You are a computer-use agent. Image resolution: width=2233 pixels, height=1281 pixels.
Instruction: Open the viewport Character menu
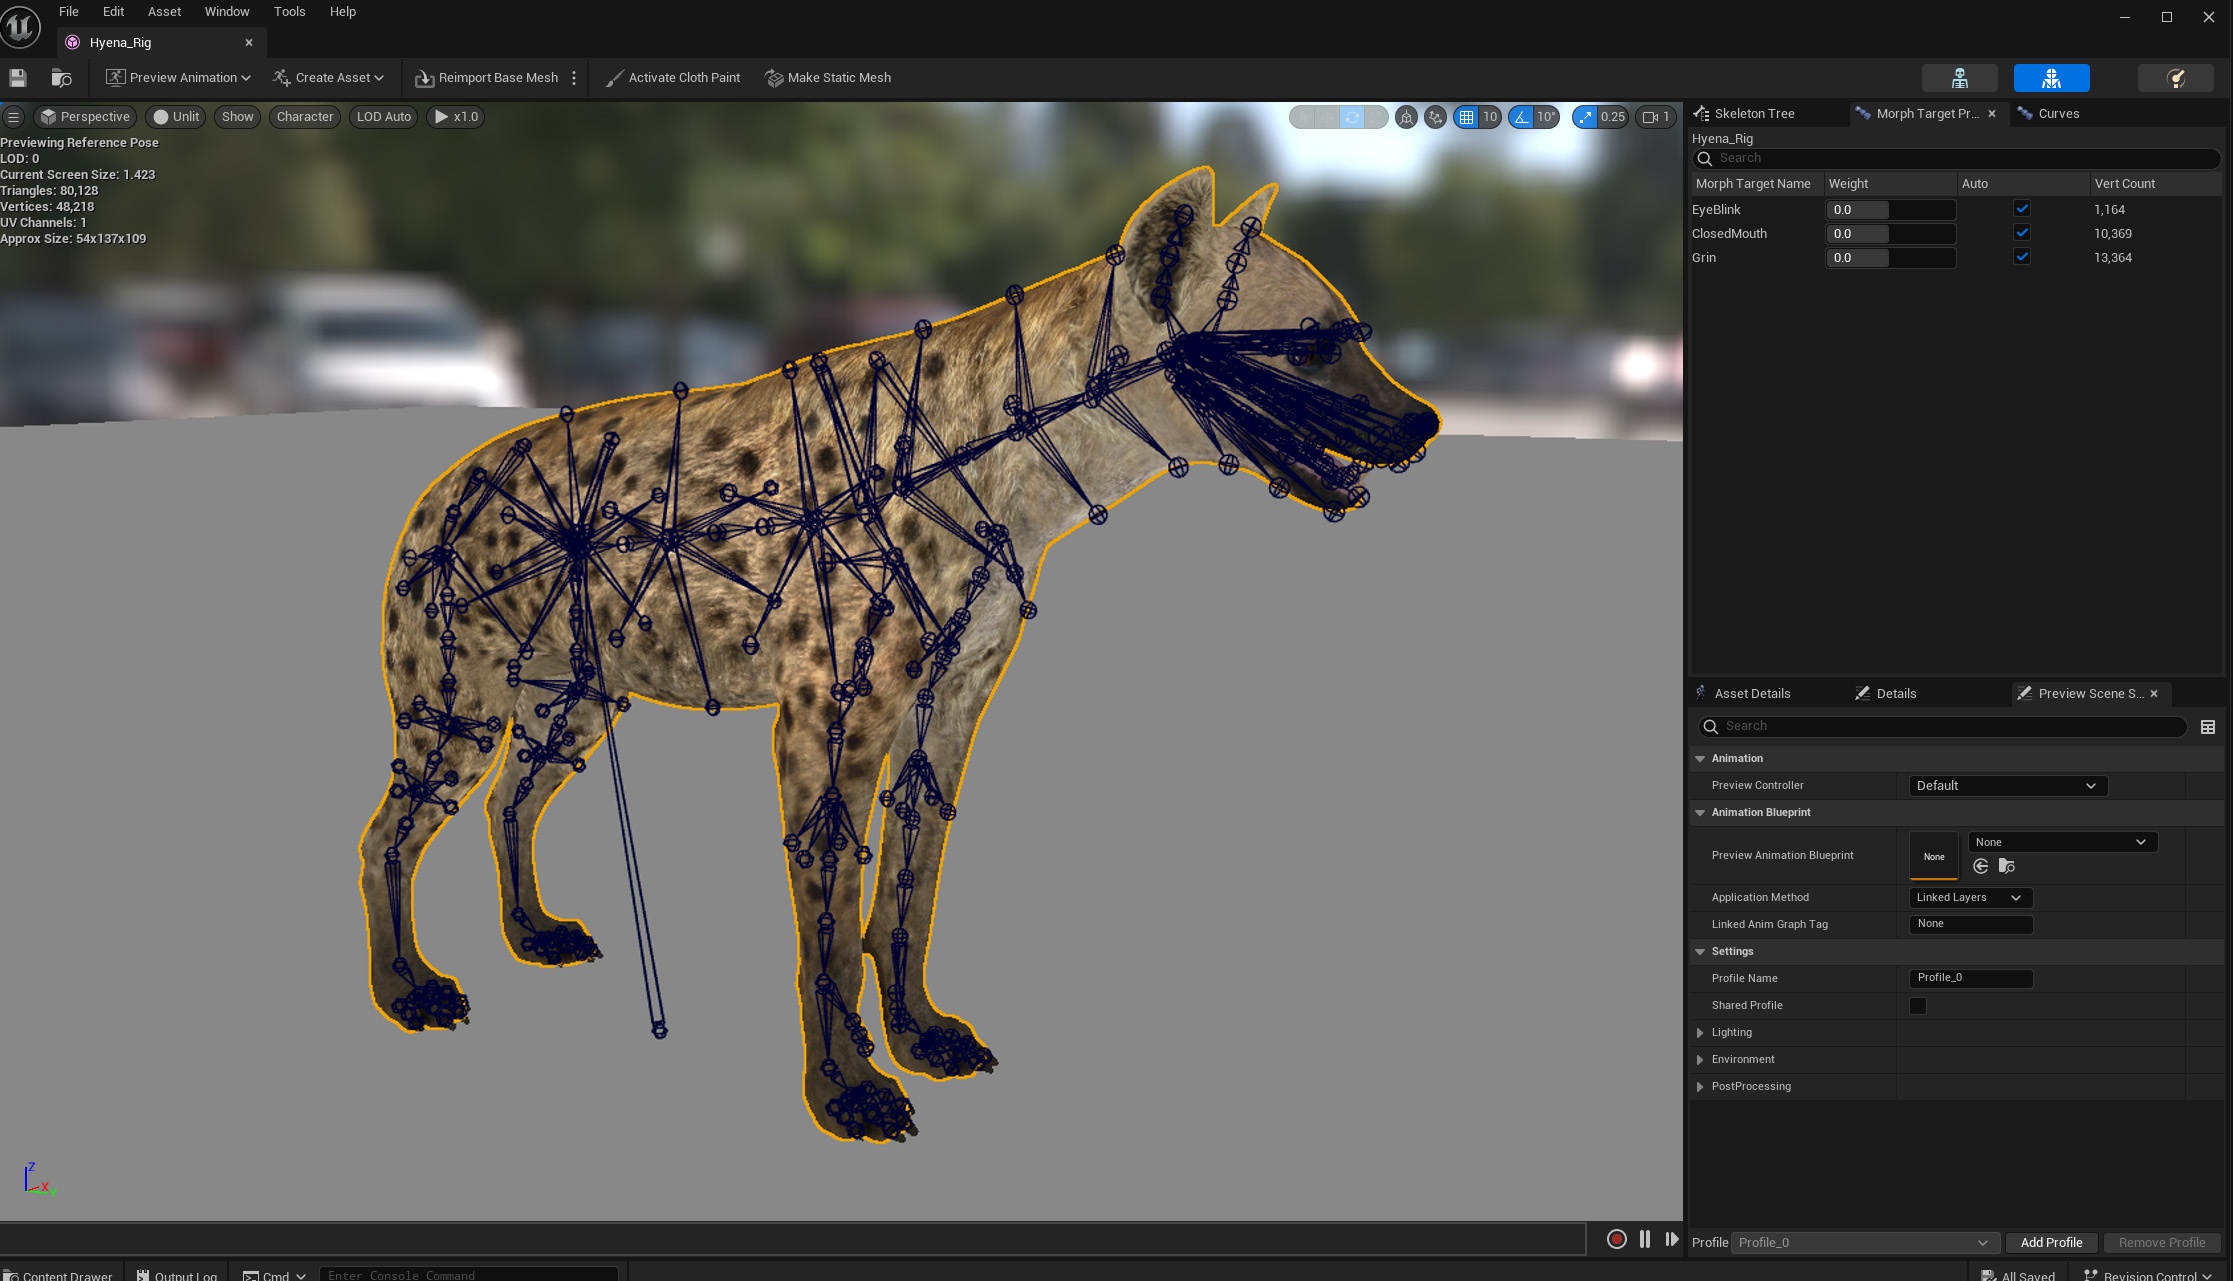click(x=305, y=117)
